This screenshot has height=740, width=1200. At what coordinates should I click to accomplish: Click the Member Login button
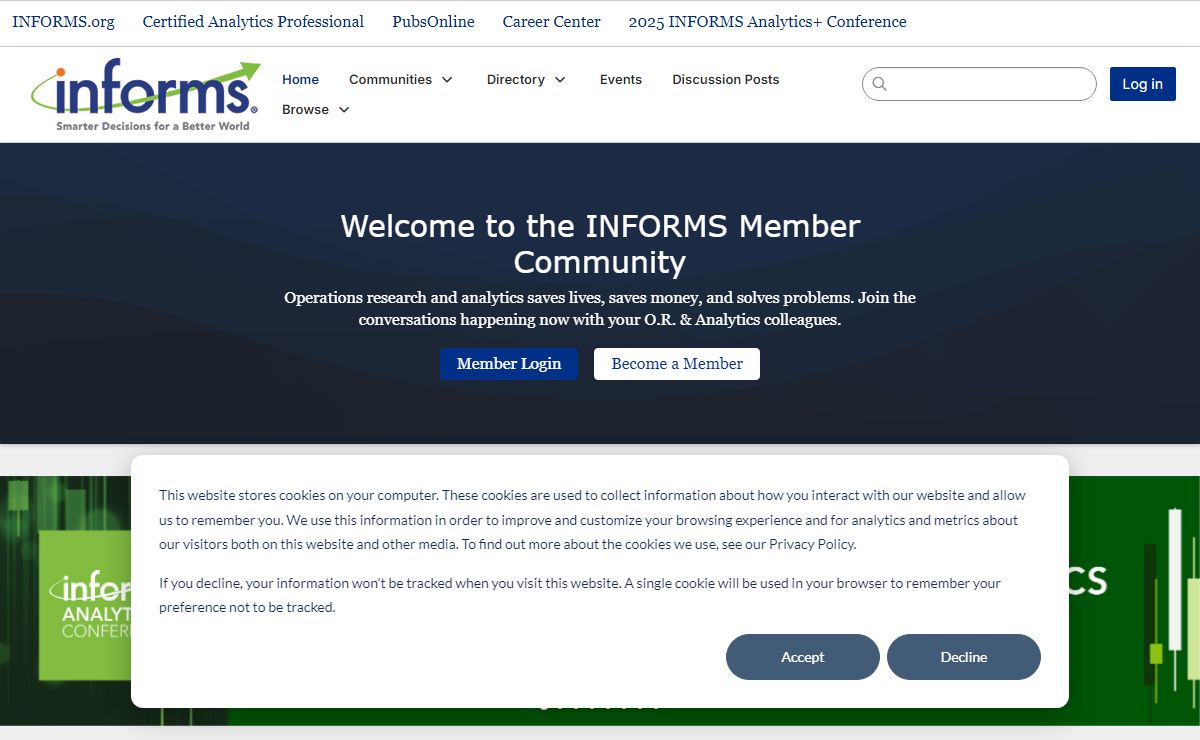click(x=509, y=364)
